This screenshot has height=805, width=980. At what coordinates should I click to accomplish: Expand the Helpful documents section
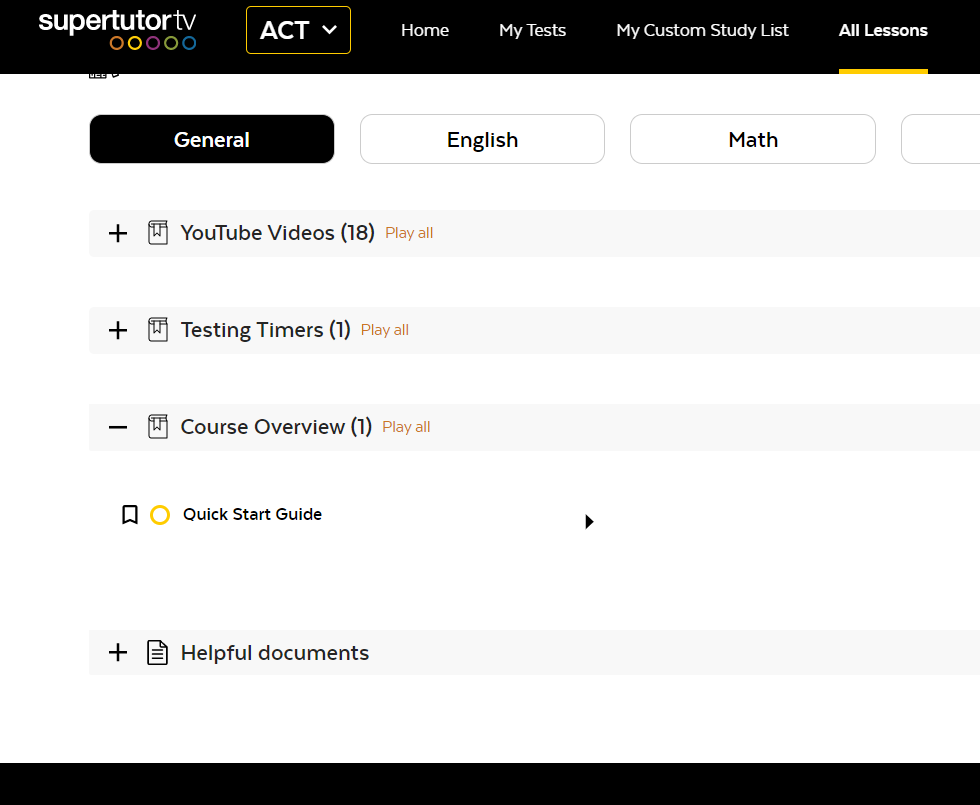(x=118, y=653)
